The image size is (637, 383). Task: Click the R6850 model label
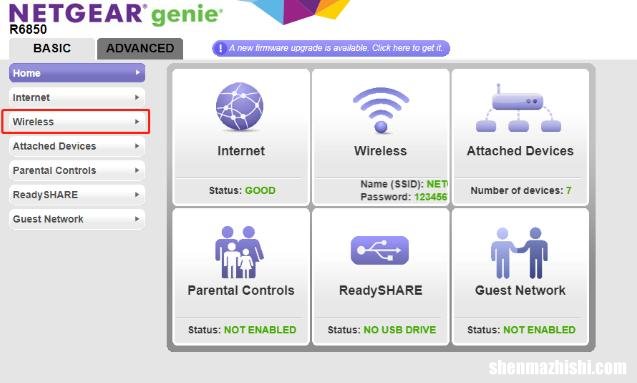click(x=28, y=30)
